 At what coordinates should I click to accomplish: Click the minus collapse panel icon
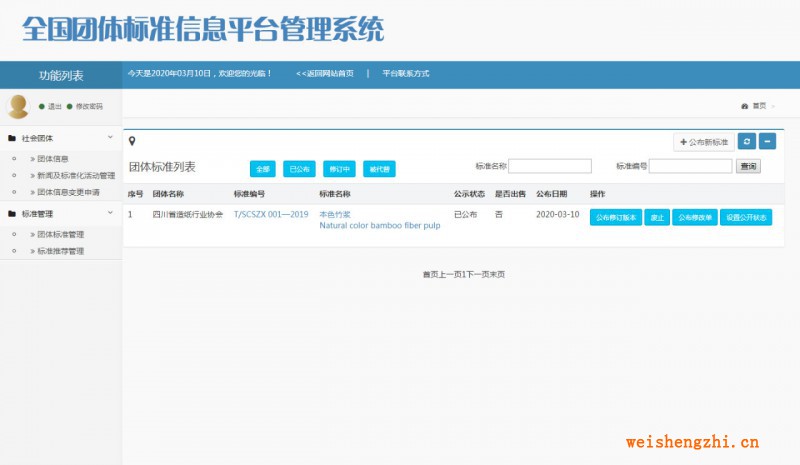(767, 142)
